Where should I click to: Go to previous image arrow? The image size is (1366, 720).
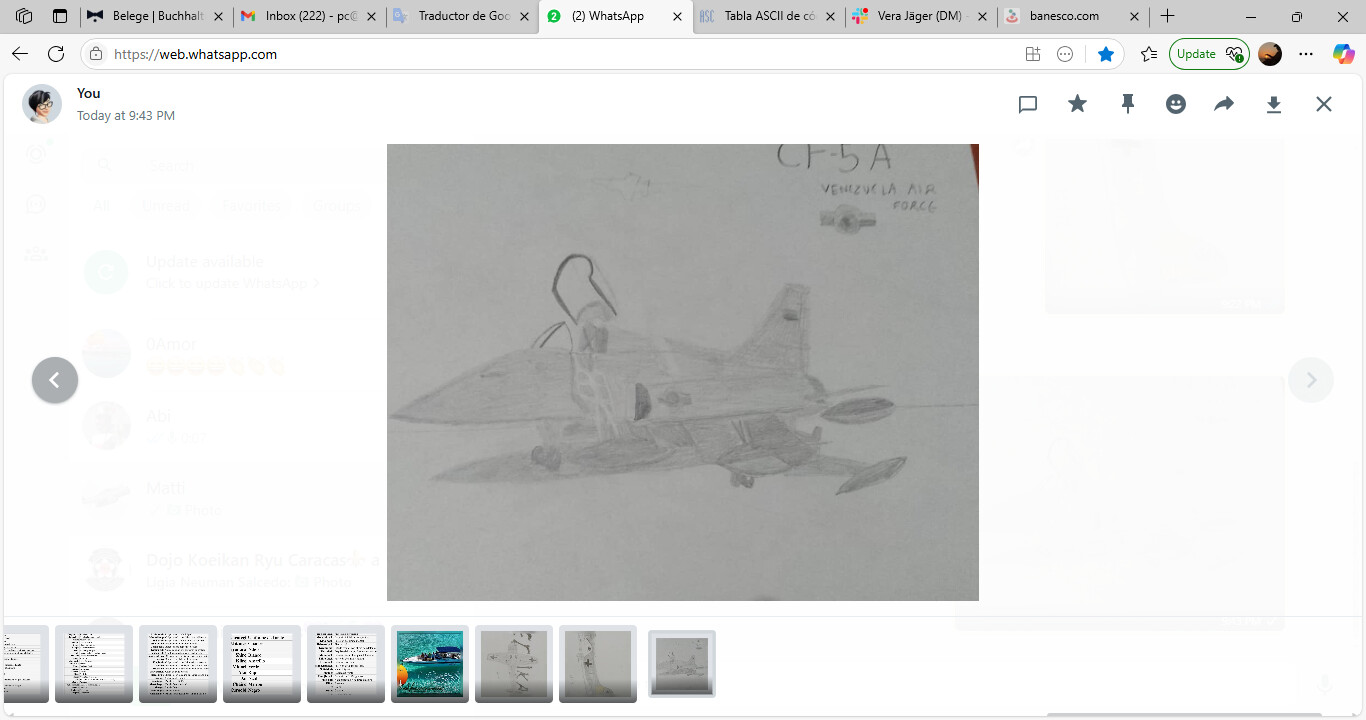[55, 380]
